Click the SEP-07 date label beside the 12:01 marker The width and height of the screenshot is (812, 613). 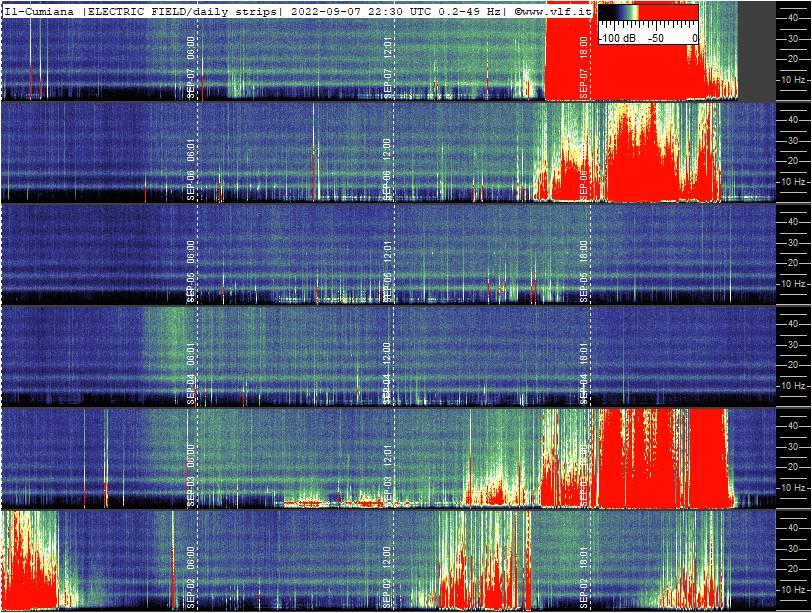[x=387, y=83]
